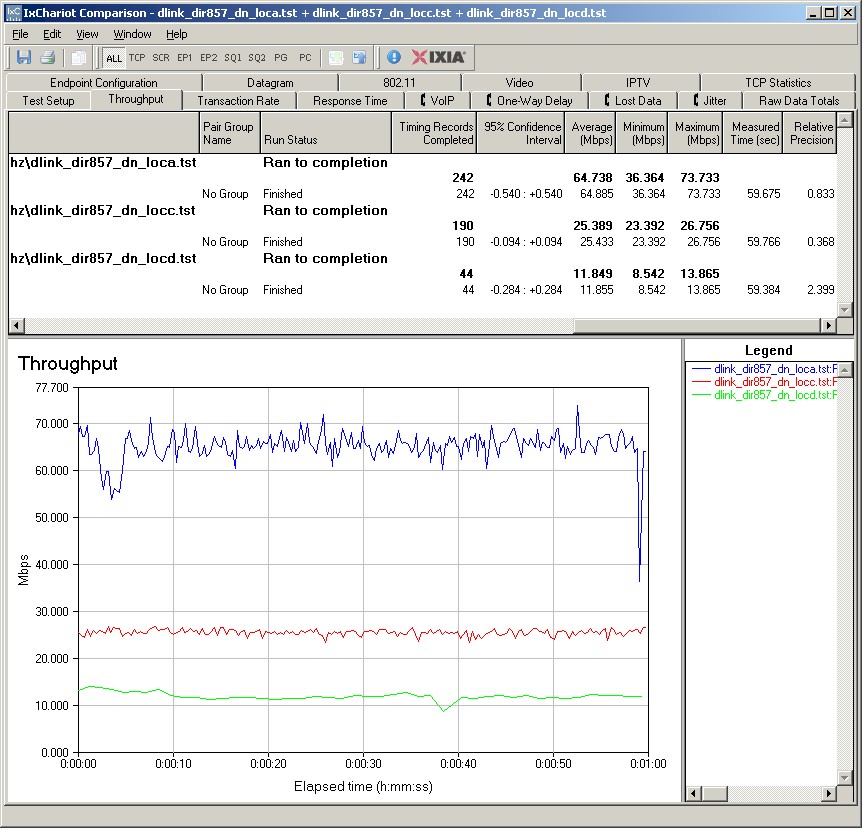Open the Edit menu
The height and width of the screenshot is (828, 862).
52,34
